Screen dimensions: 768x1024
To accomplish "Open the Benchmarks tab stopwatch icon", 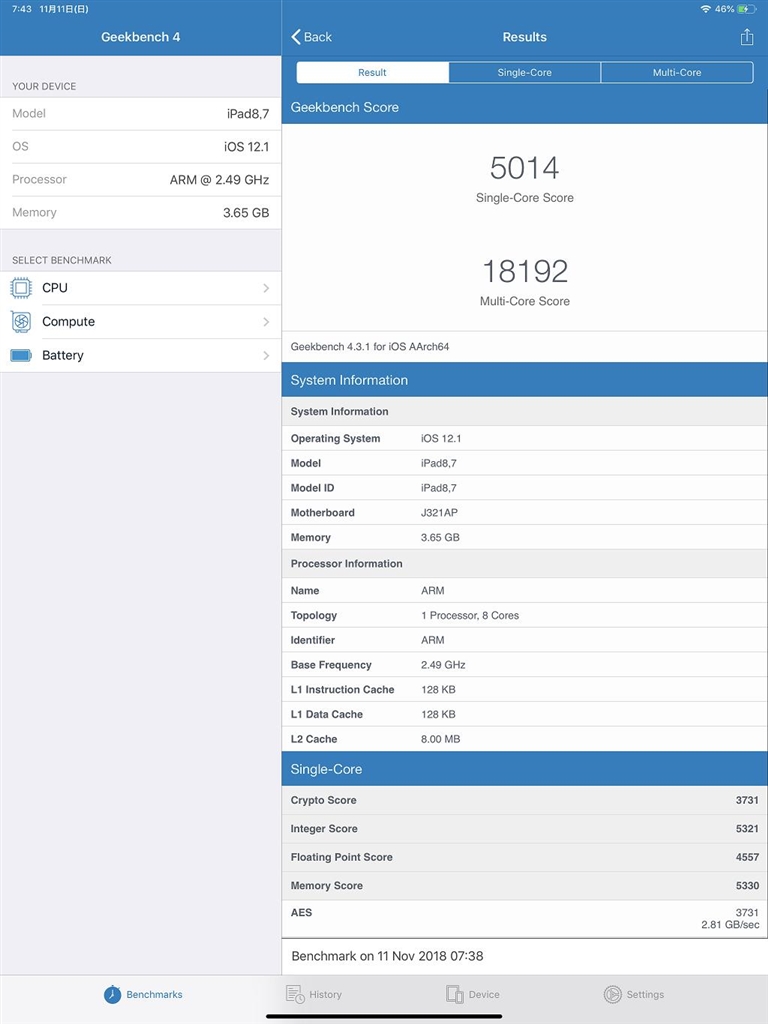I will [x=112, y=994].
